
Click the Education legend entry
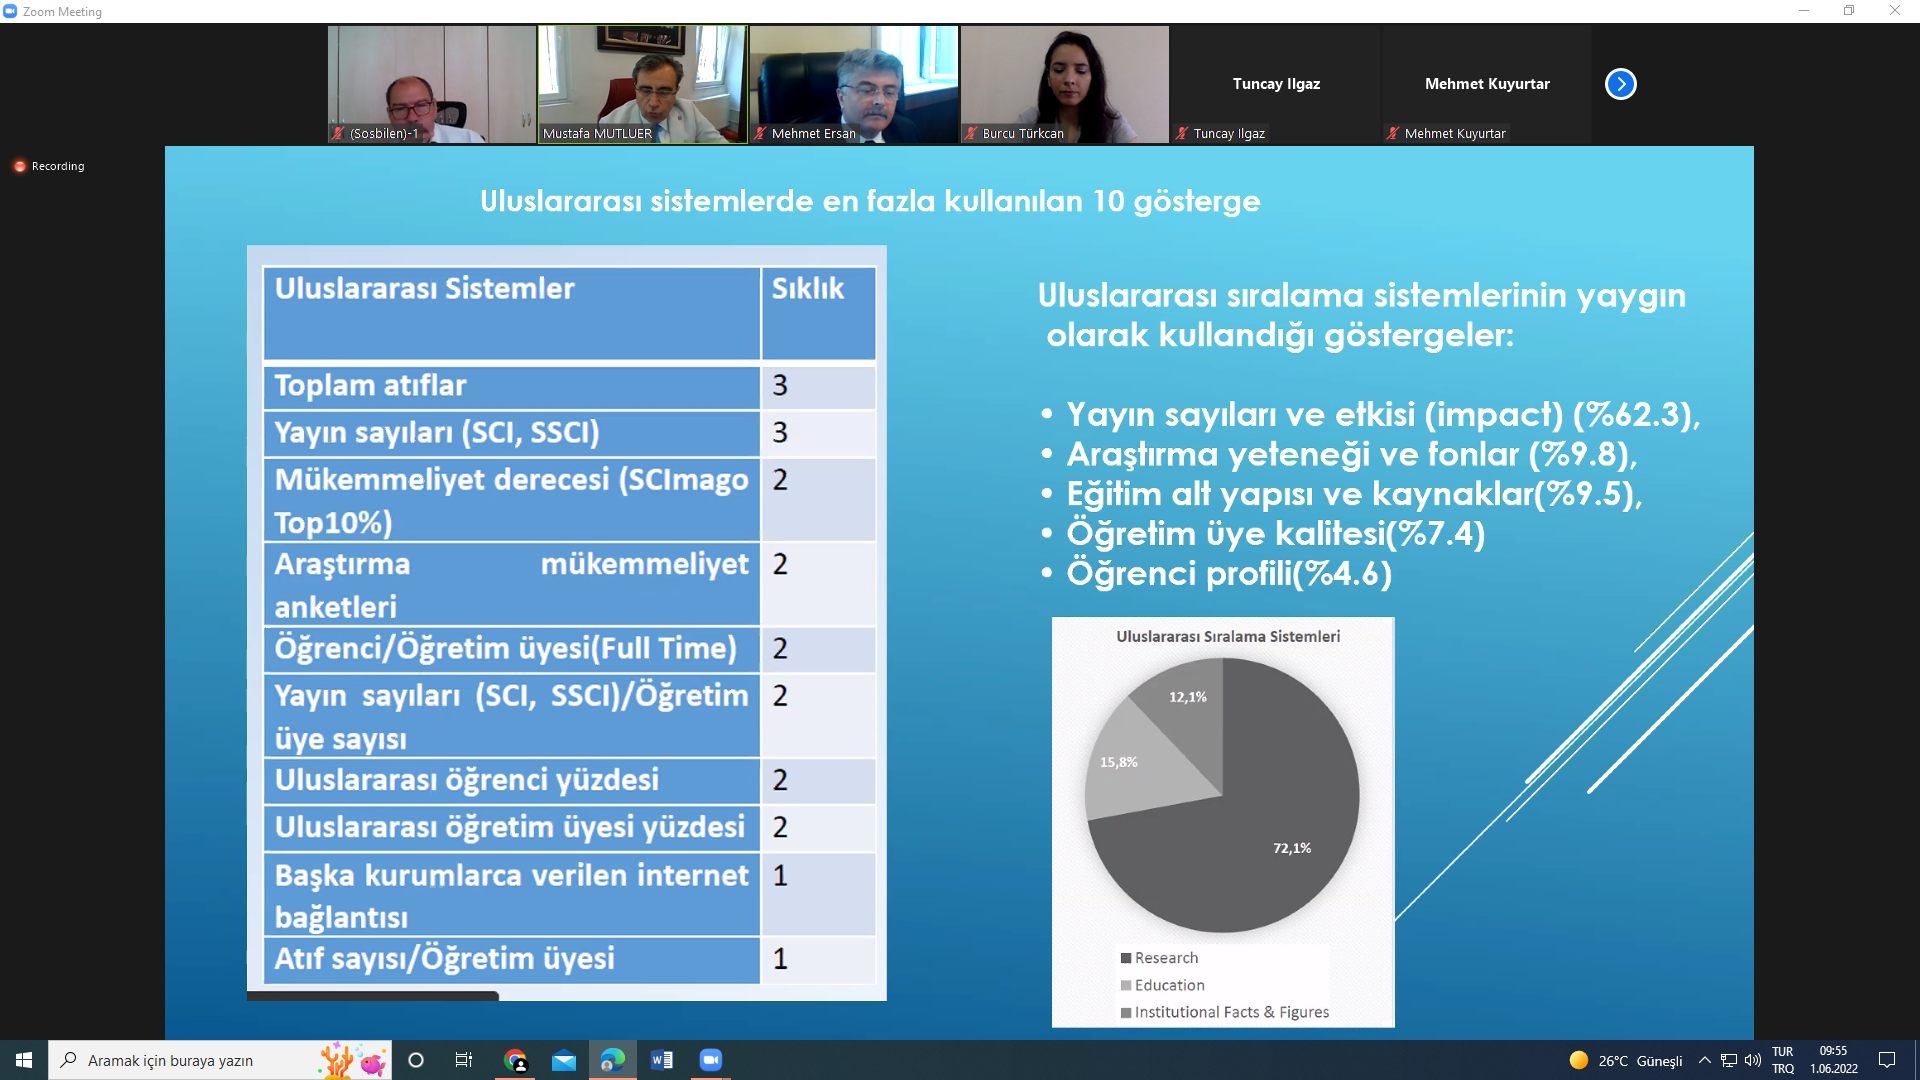pos(1163,985)
